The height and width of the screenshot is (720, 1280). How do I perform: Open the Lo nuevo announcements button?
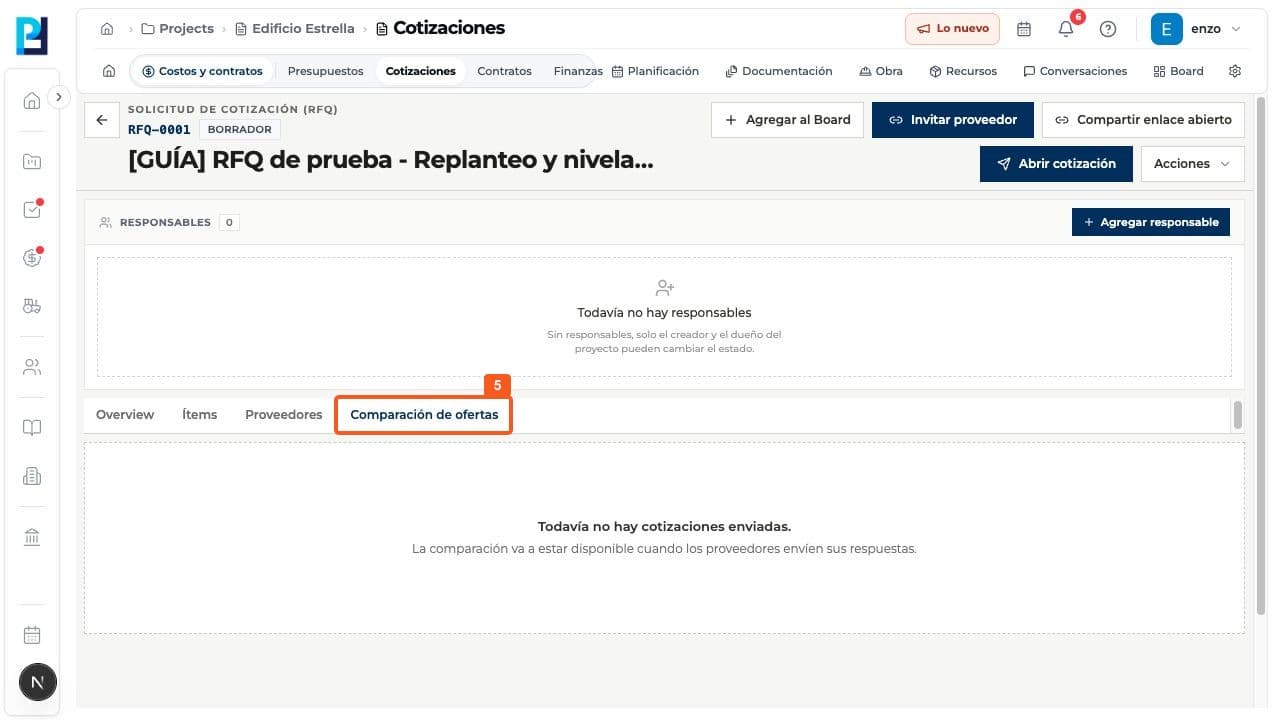[953, 29]
